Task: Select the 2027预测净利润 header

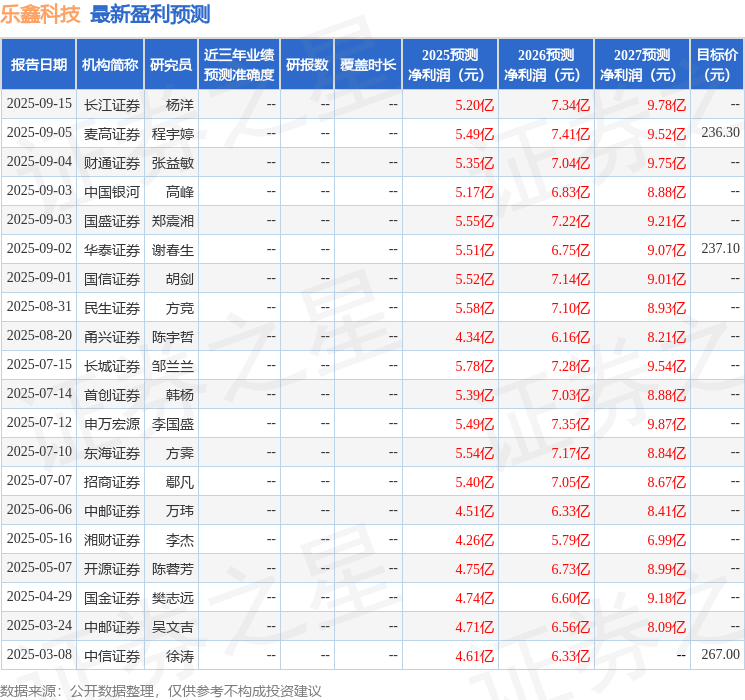Action: click(x=642, y=65)
